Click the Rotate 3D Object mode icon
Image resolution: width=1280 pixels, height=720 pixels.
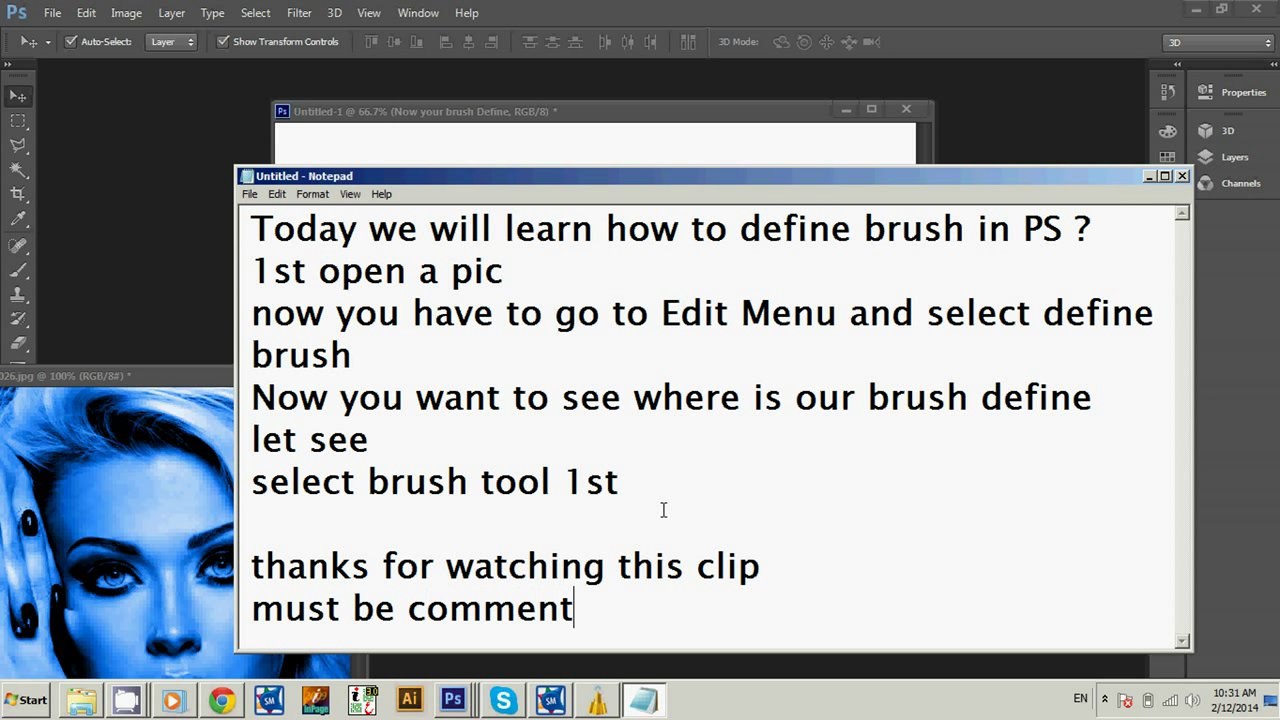[781, 42]
